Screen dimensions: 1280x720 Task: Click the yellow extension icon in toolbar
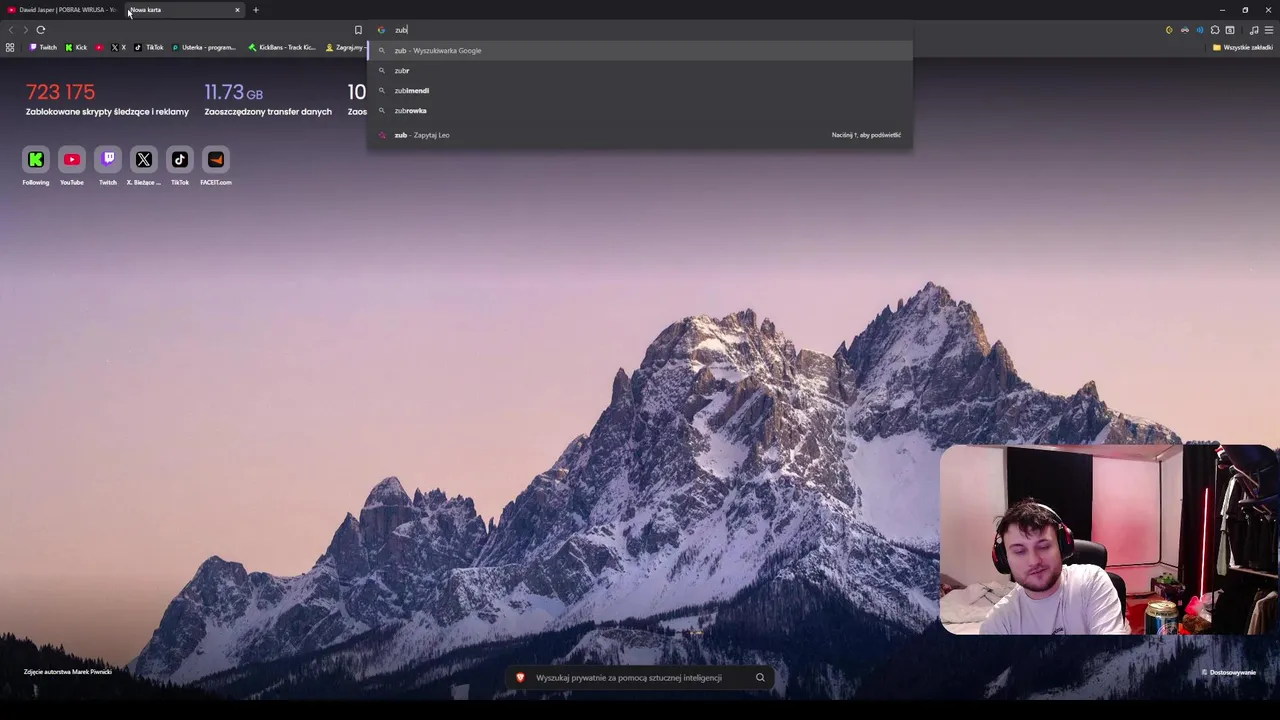coord(1169,30)
